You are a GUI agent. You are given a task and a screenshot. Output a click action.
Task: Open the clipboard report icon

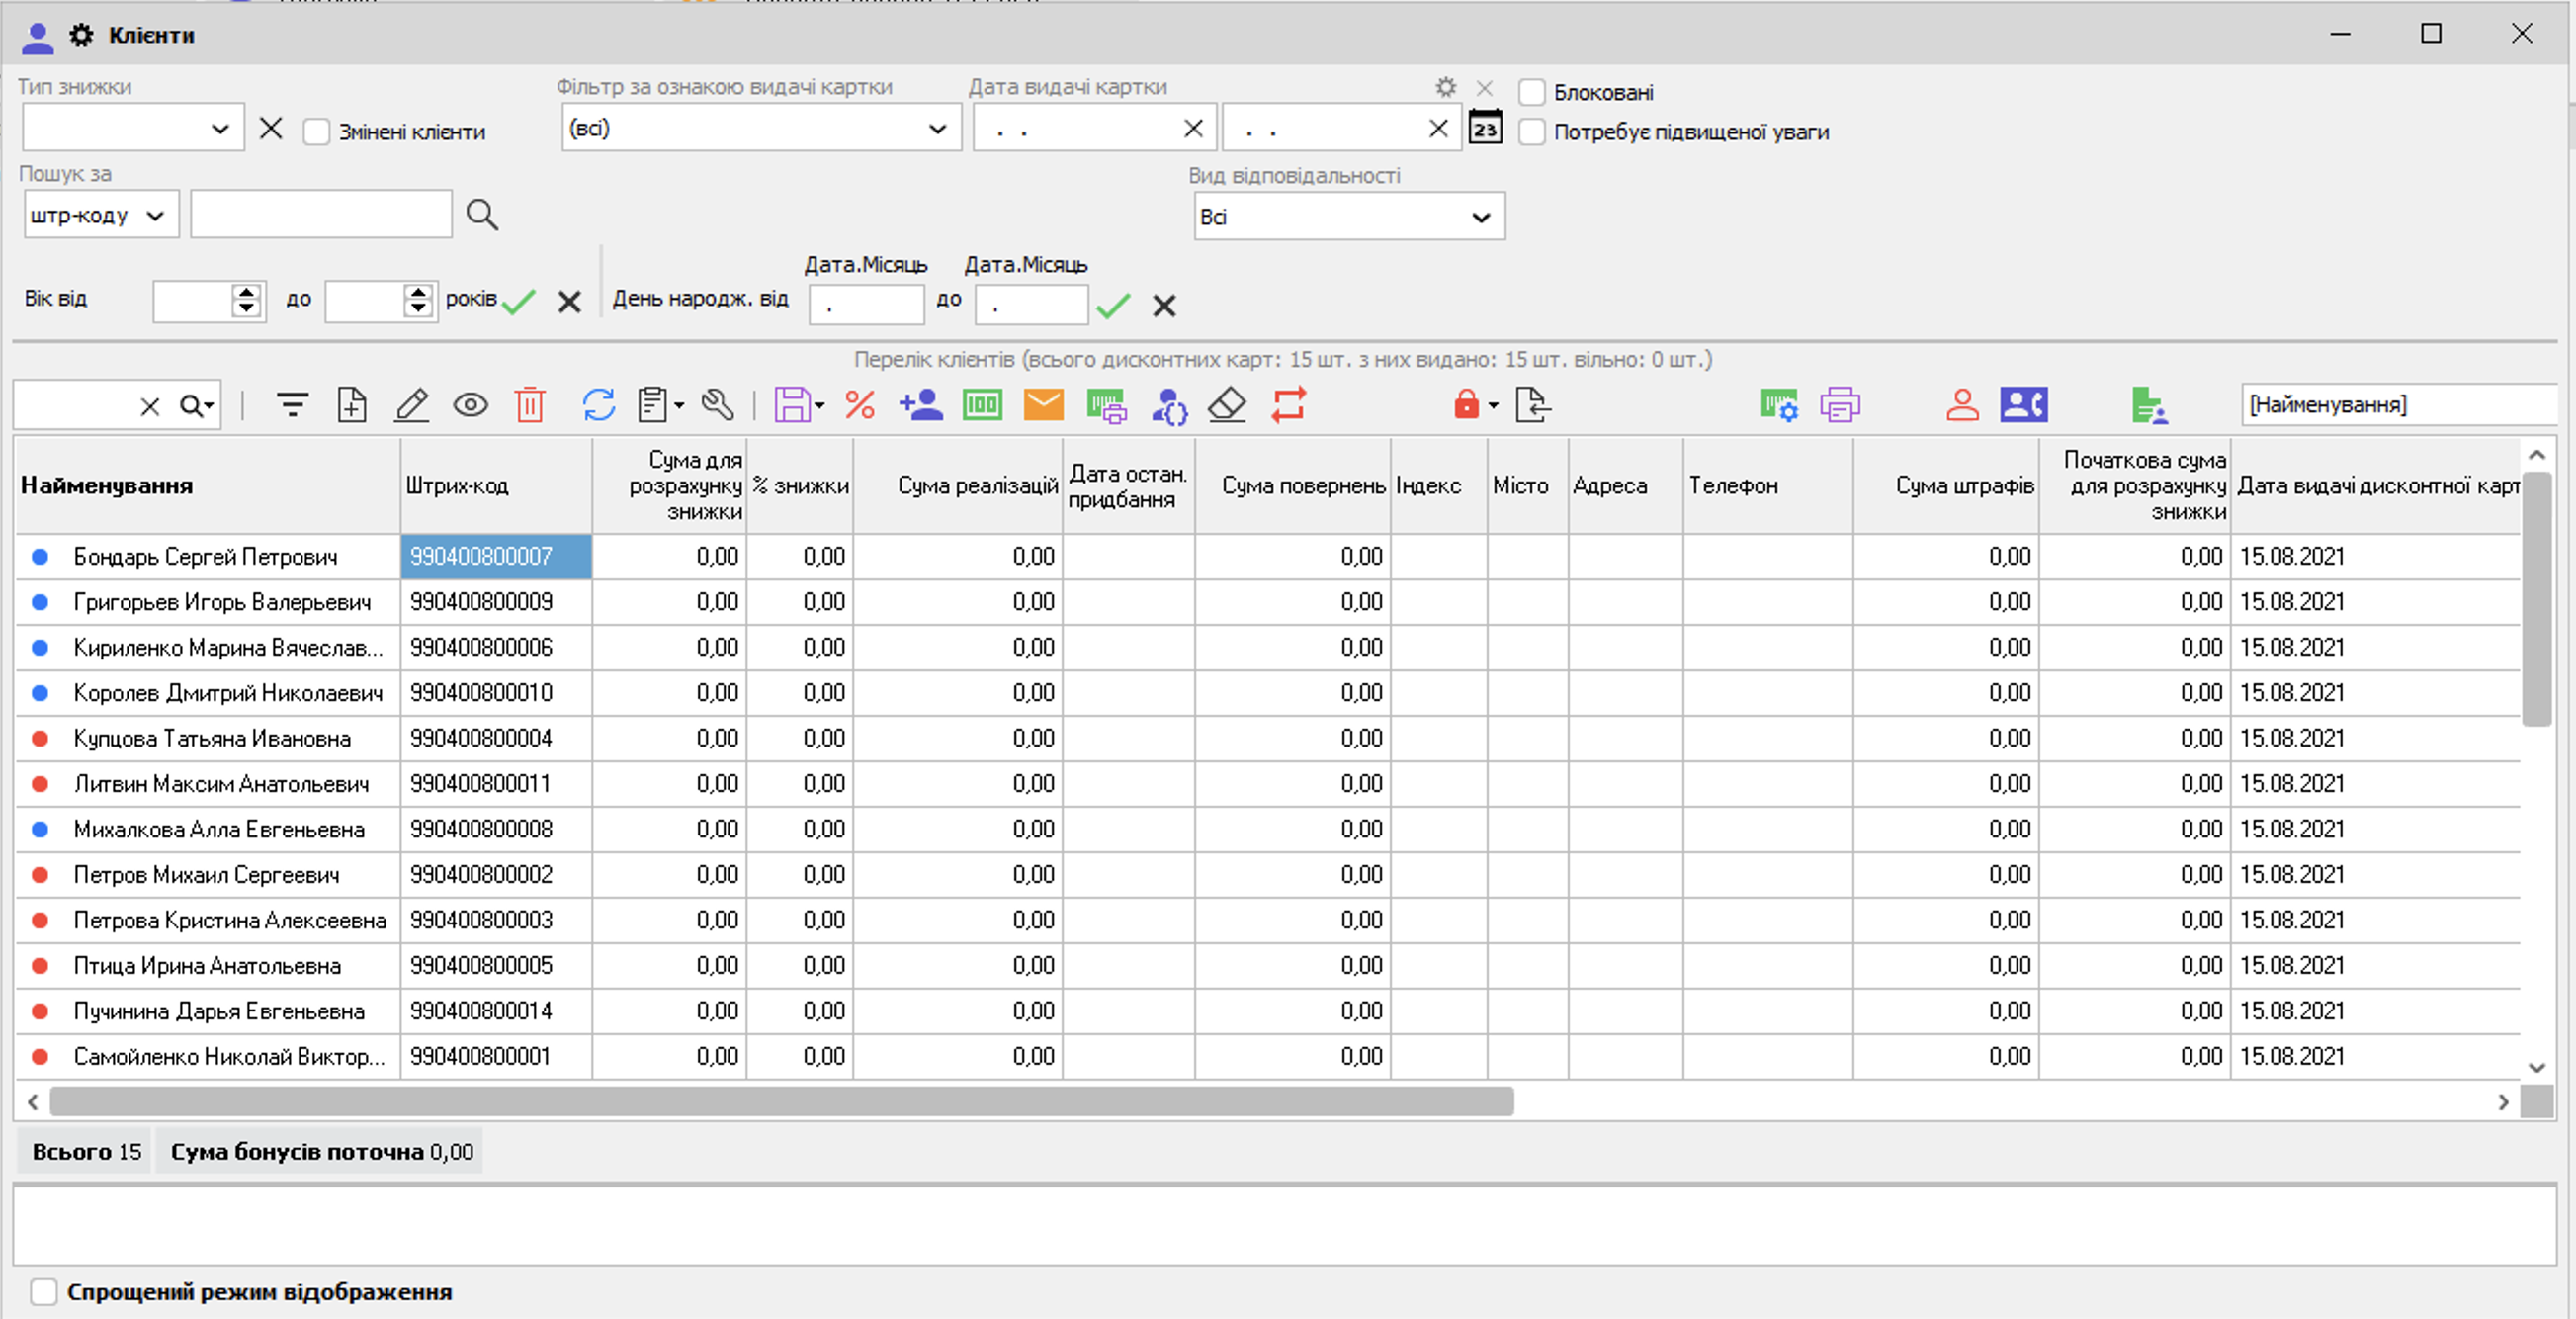(652, 405)
